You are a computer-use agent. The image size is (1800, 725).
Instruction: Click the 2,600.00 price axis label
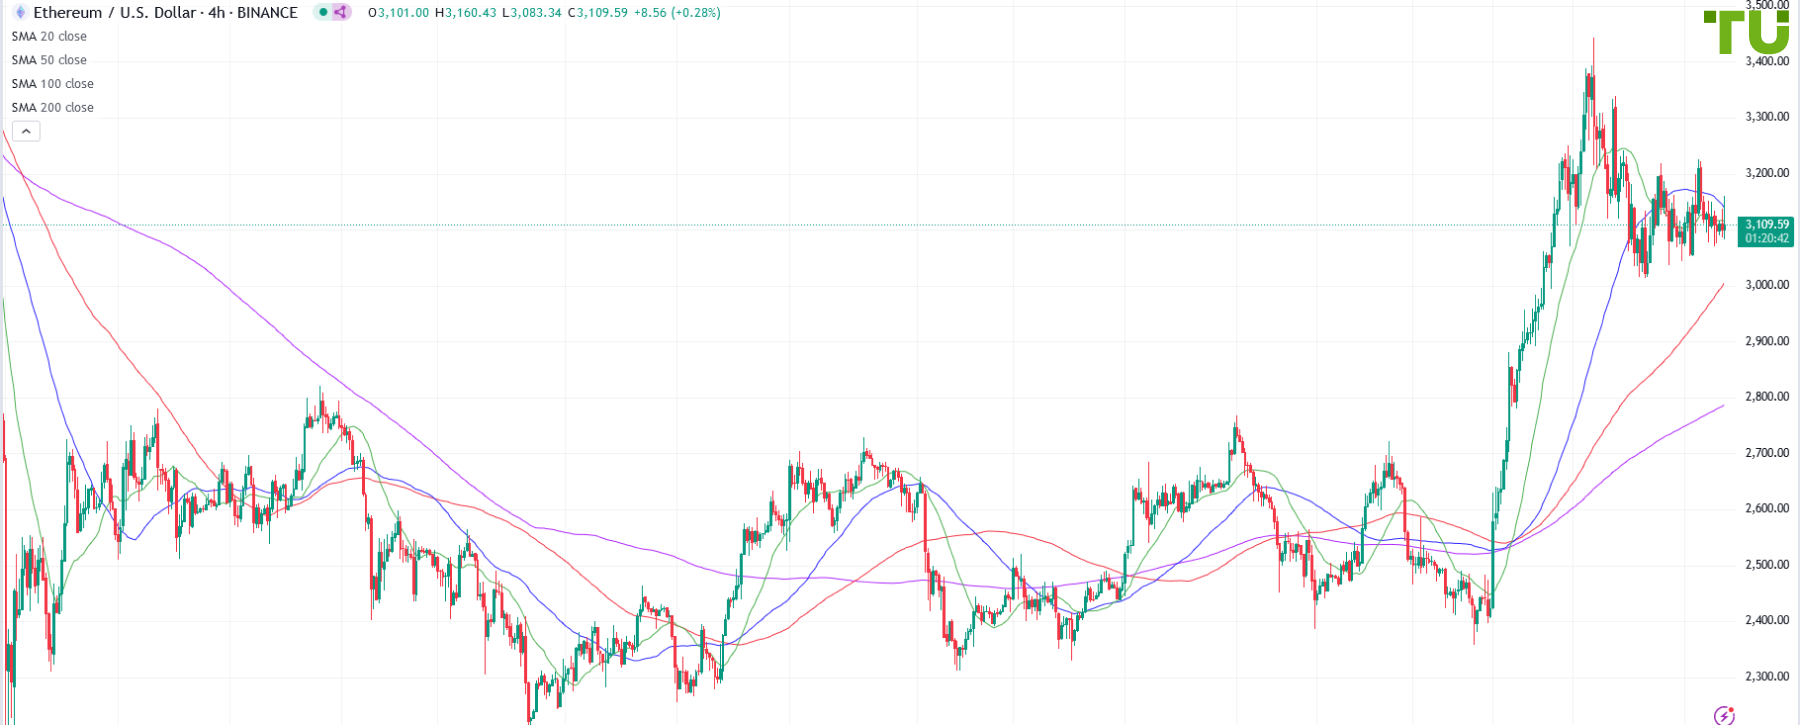pos(1767,508)
